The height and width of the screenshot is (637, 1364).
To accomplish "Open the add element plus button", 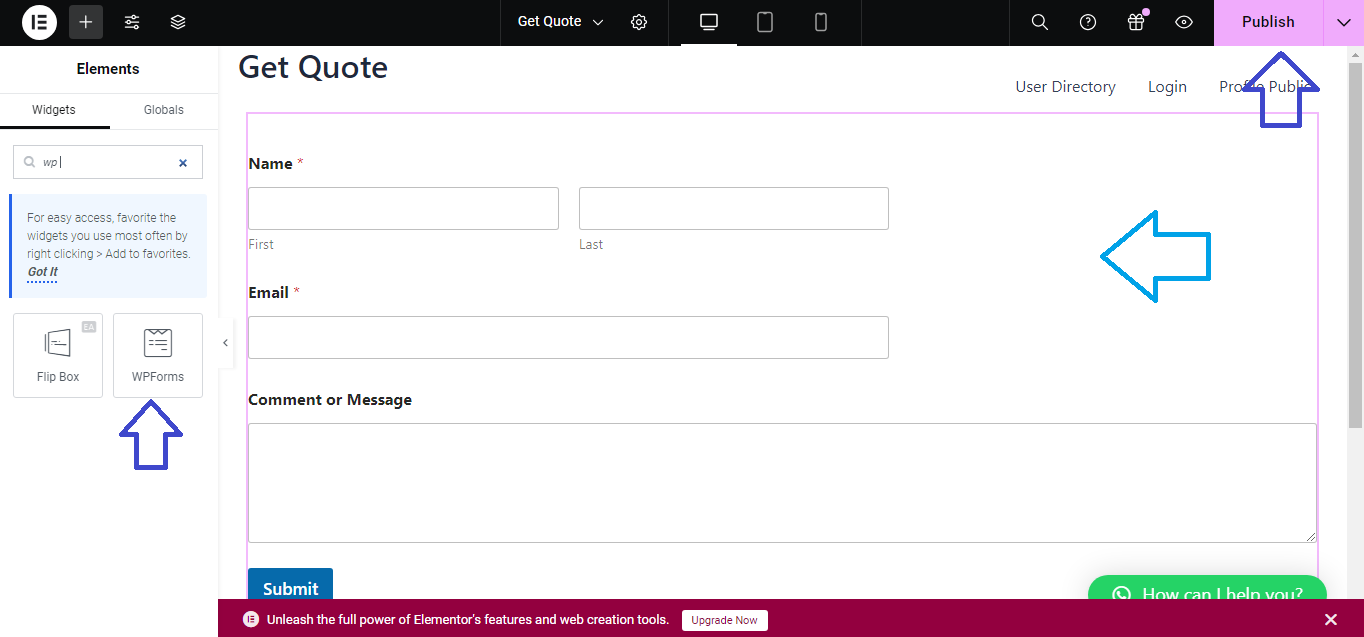I will point(86,22).
